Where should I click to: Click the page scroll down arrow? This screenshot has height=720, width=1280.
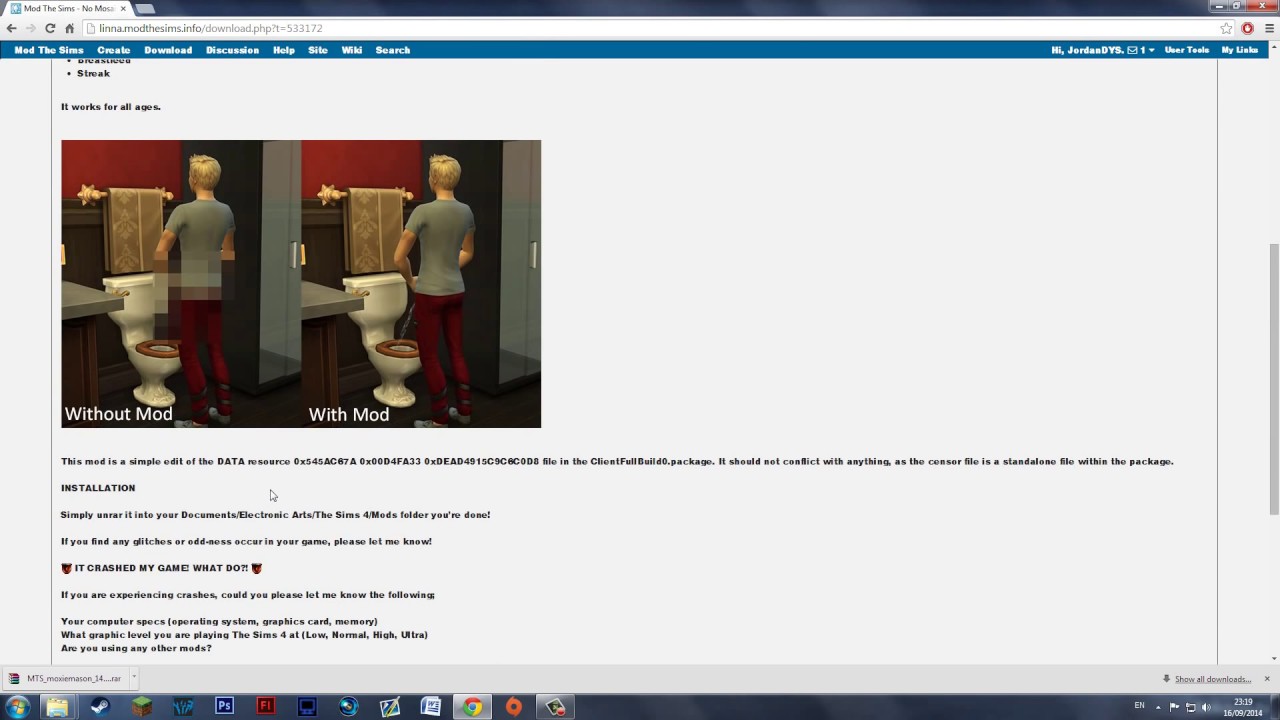(x=1273, y=658)
